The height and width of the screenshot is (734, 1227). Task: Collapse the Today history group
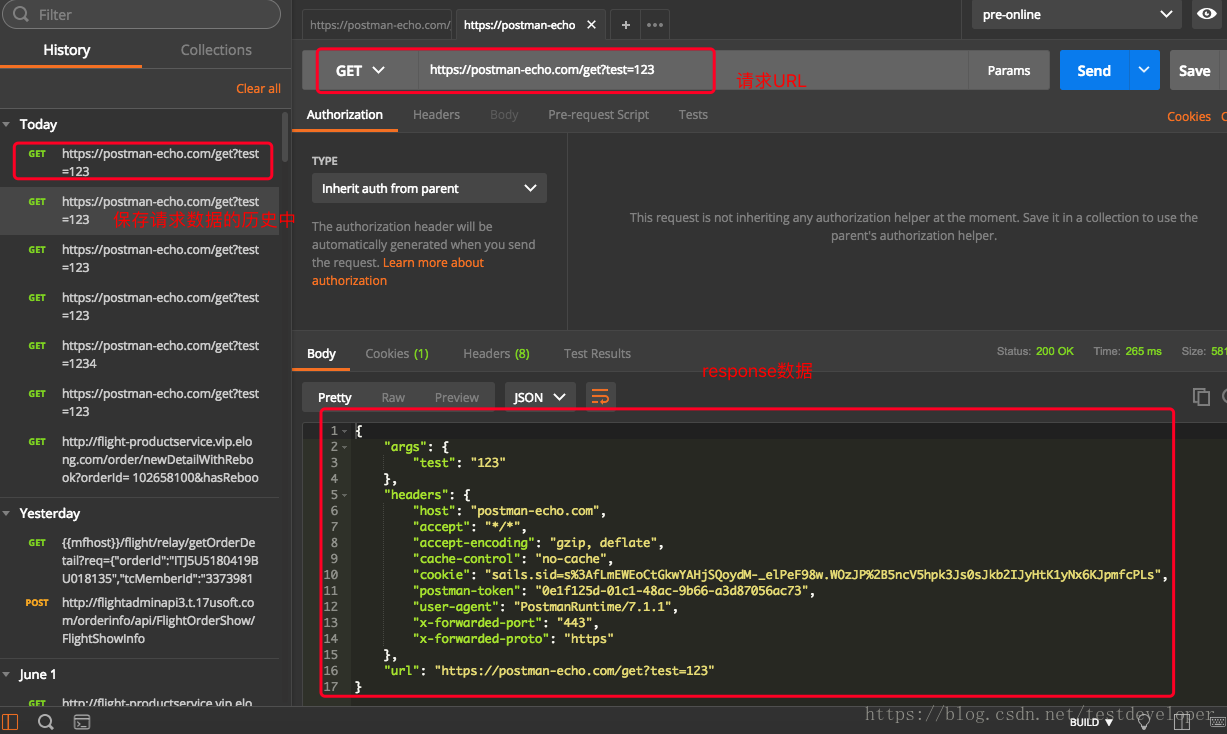pyautogui.click(x=8, y=124)
